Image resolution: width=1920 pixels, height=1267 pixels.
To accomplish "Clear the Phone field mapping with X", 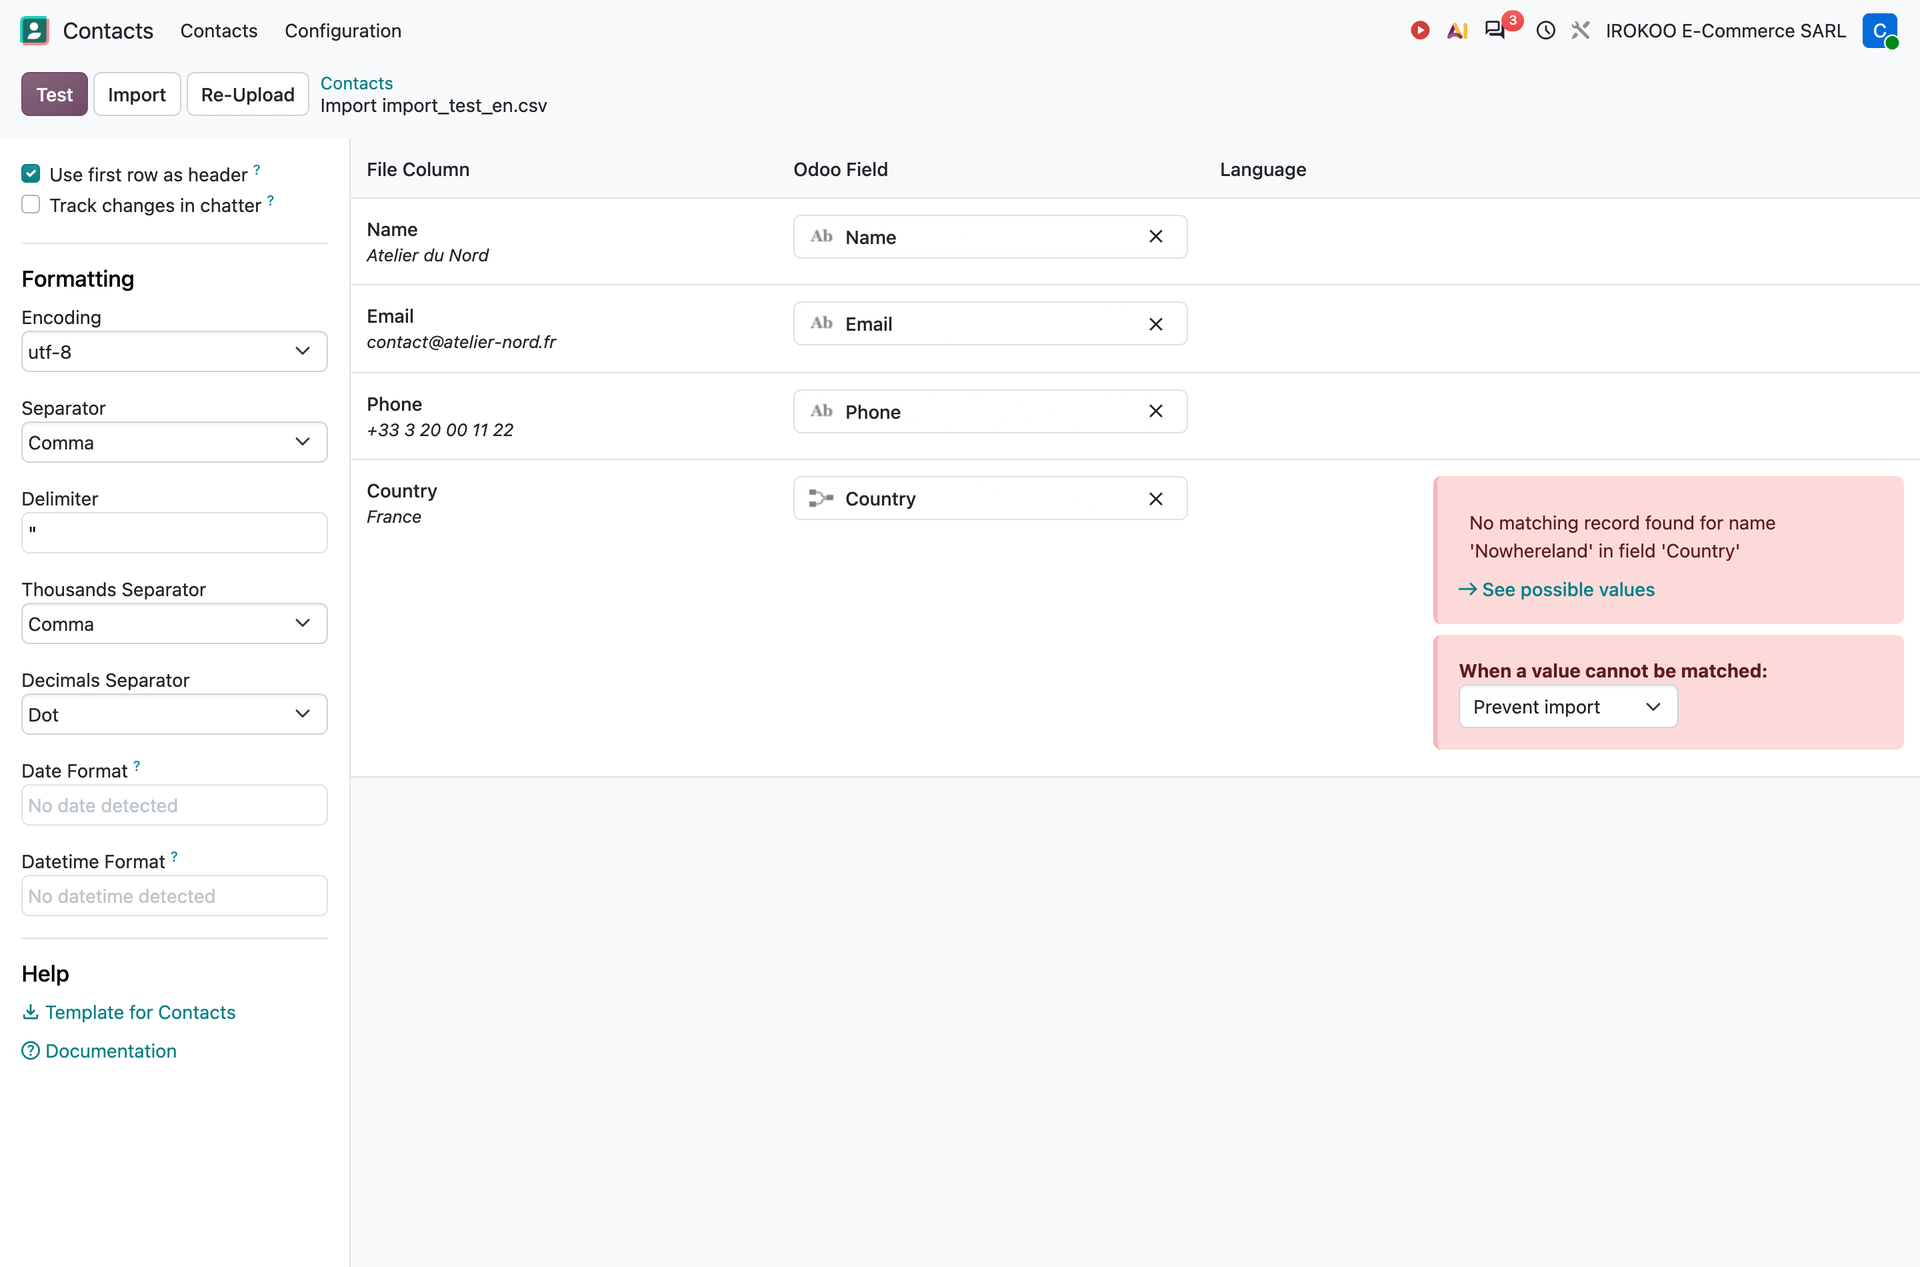I will tap(1155, 411).
